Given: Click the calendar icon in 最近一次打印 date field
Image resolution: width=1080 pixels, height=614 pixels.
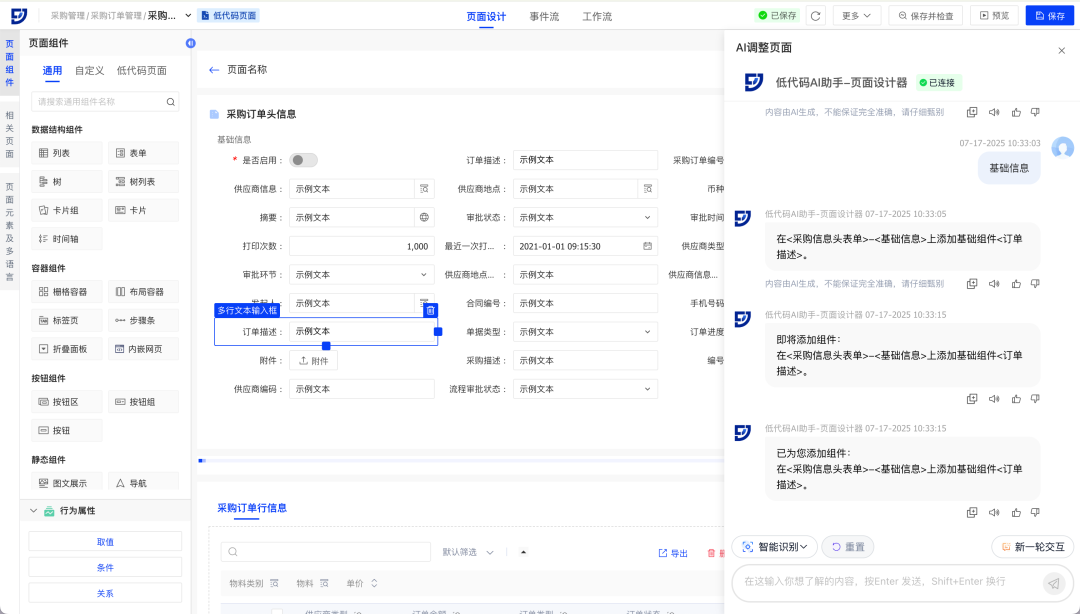Looking at the screenshot, I should tap(647, 246).
